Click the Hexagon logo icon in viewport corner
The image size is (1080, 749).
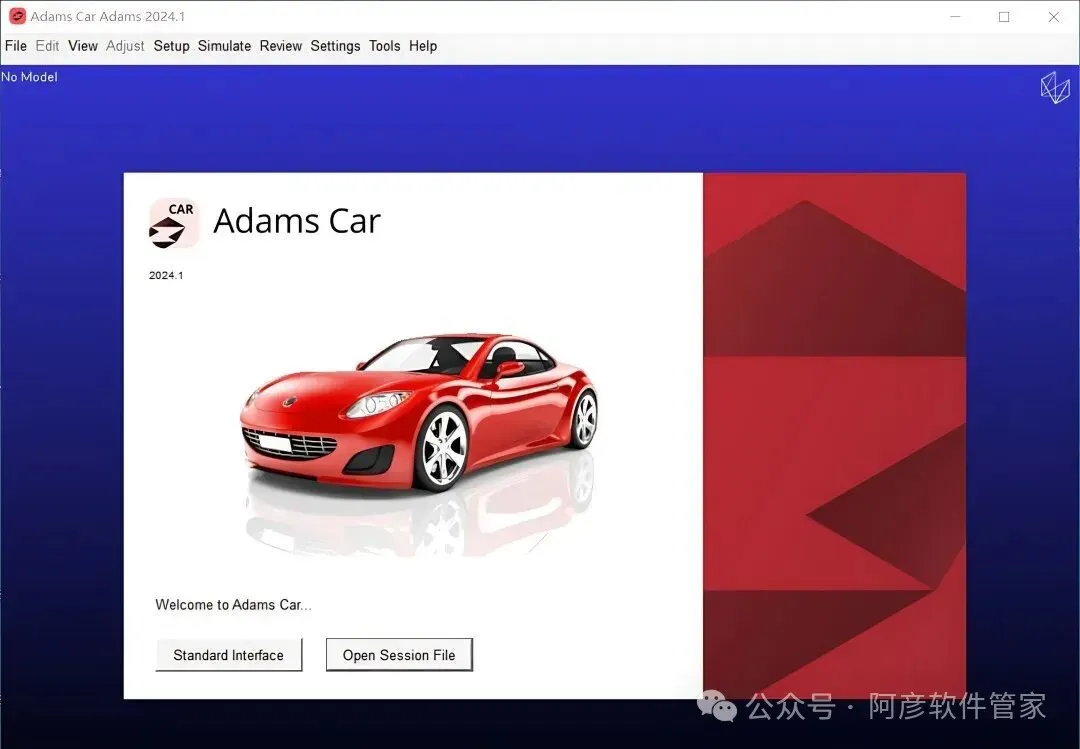pos(1055,88)
